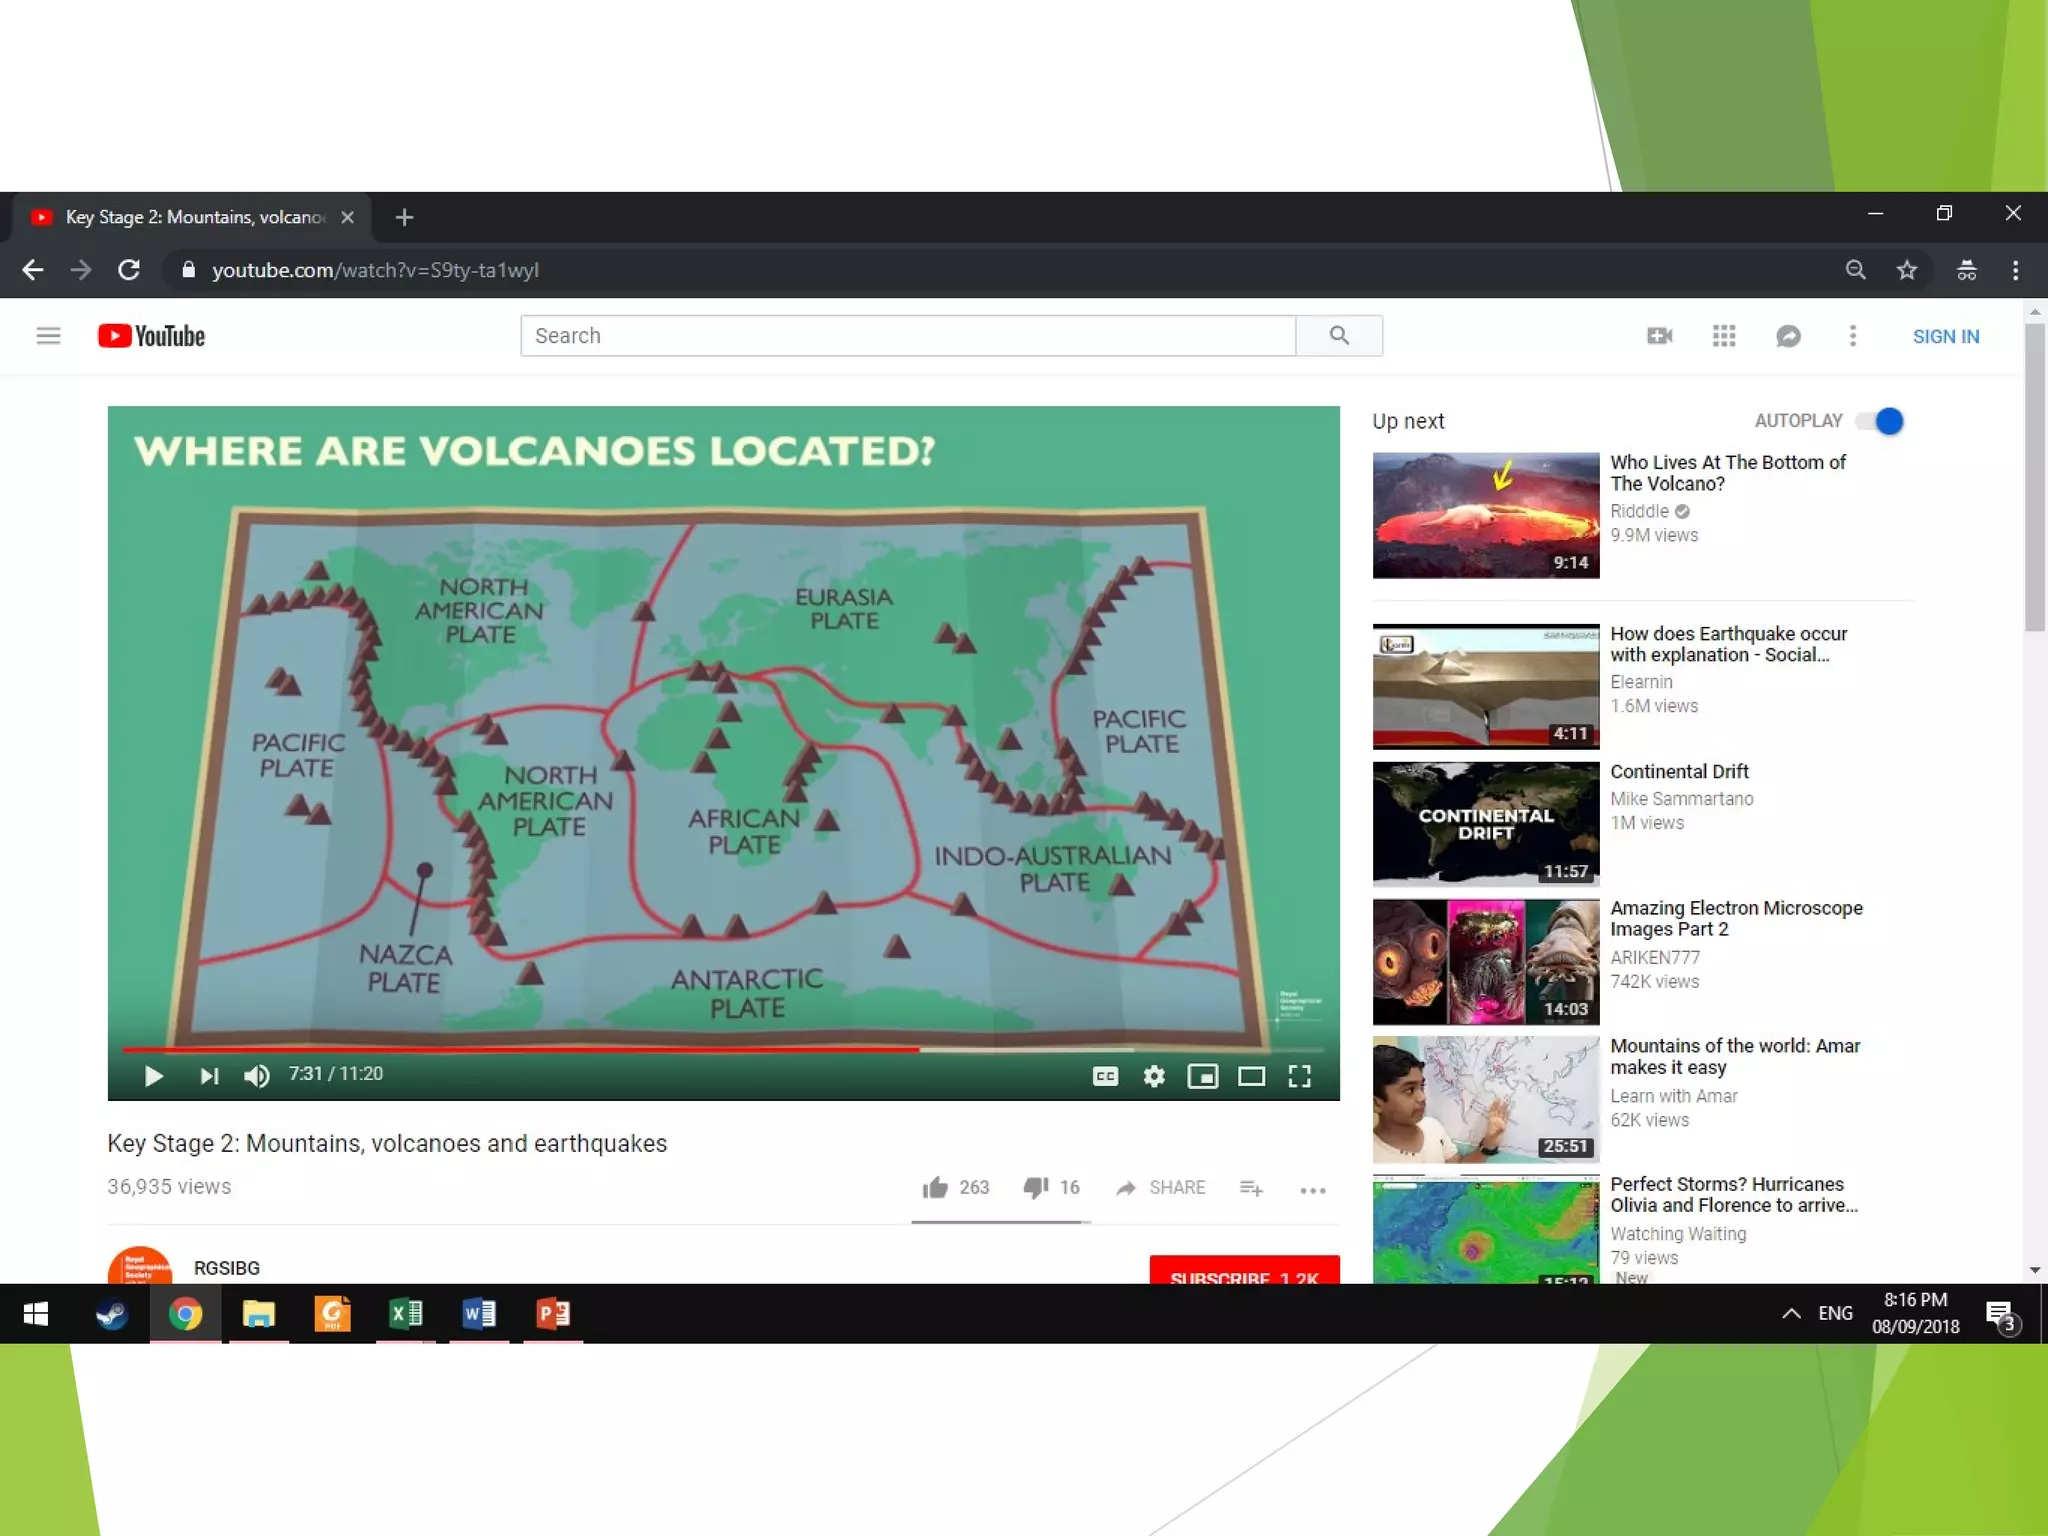Click the thumbs down dislike icon
Viewport: 2048px width, 1536px height.
[1035, 1187]
